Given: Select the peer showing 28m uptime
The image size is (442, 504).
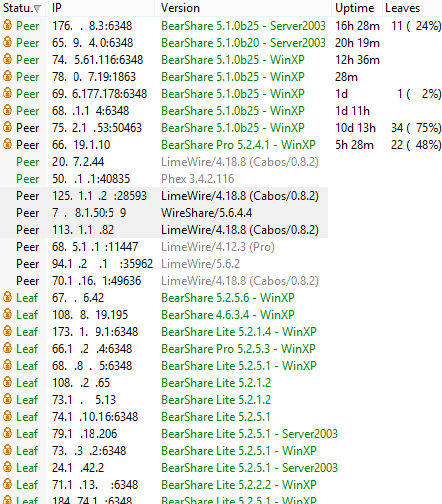Looking at the screenshot, I should pos(221,77).
